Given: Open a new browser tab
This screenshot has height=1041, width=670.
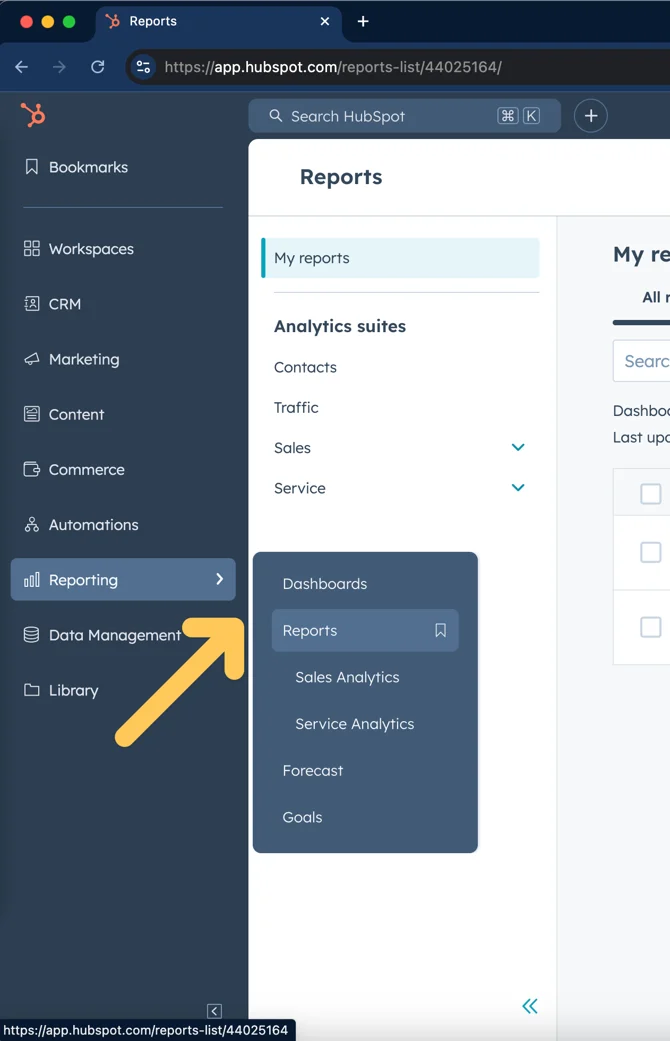Looking at the screenshot, I should tap(363, 21).
